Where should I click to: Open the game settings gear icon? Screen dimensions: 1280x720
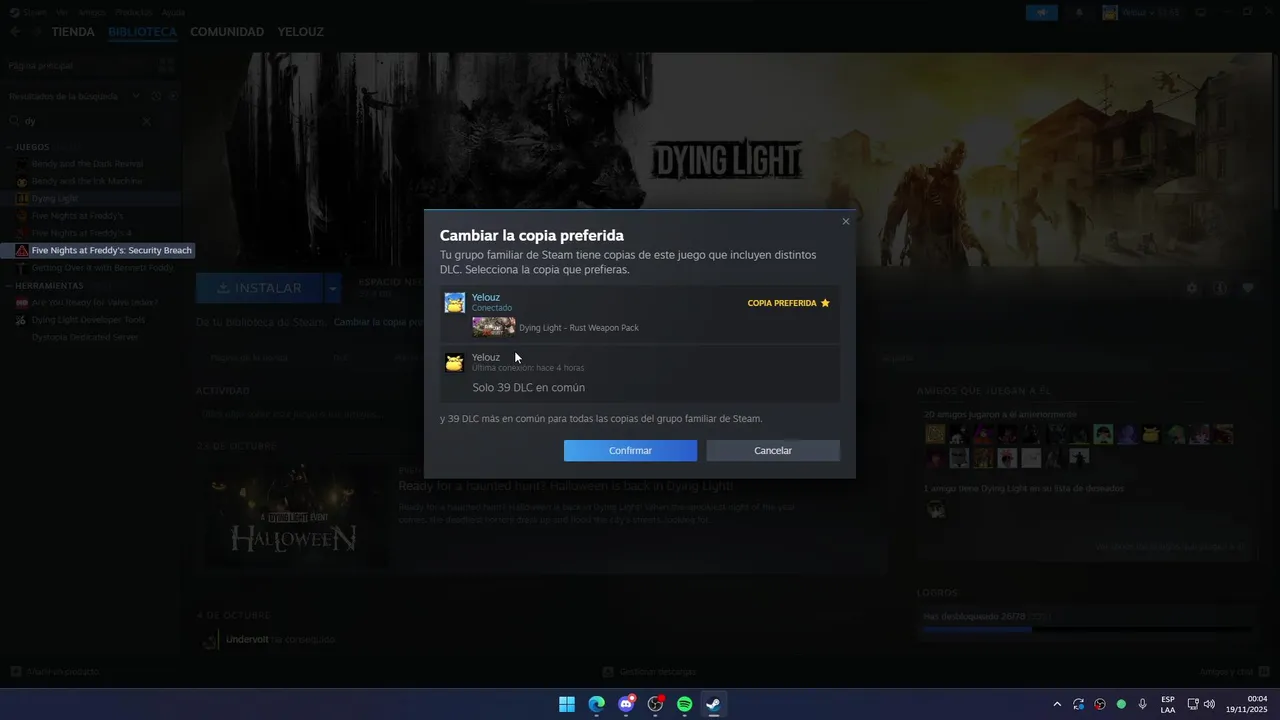tap(1191, 288)
